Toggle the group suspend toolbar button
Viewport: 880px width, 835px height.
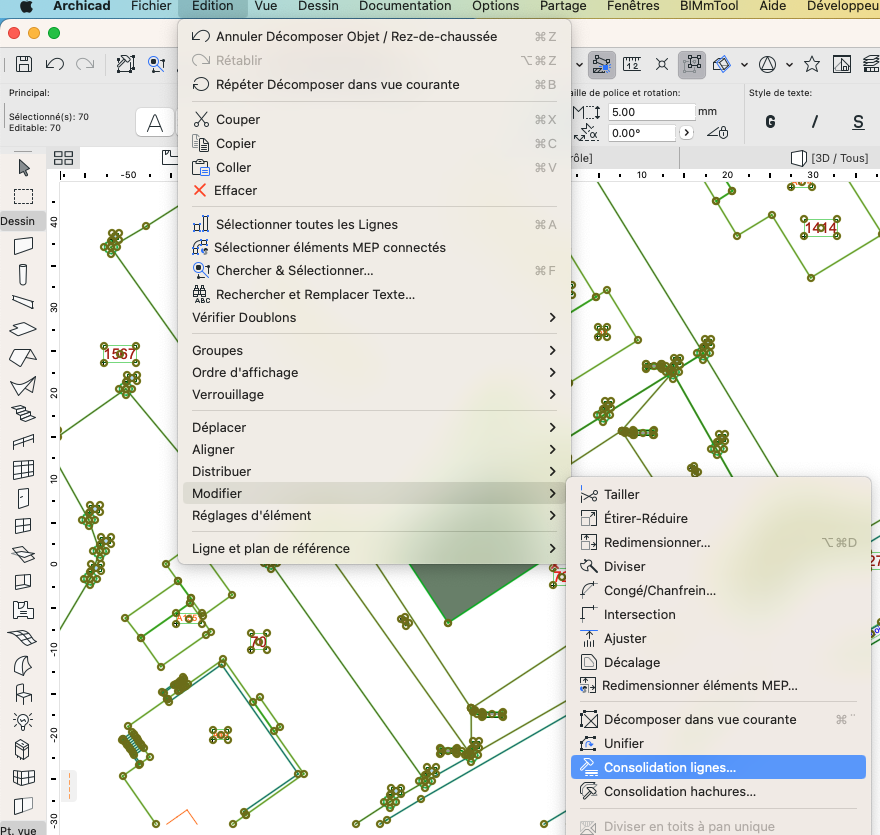pos(691,64)
